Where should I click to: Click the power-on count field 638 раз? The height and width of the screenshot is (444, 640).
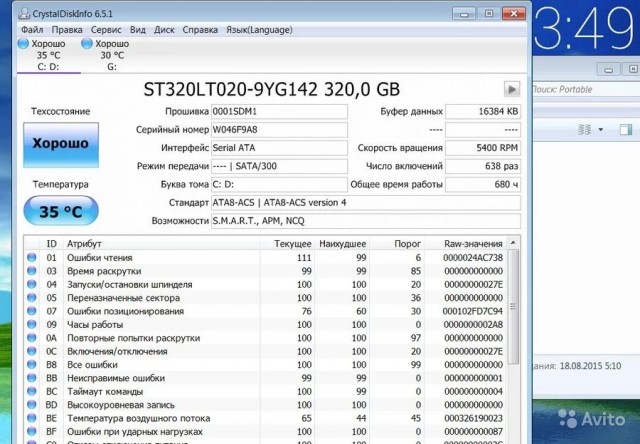(483, 166)
